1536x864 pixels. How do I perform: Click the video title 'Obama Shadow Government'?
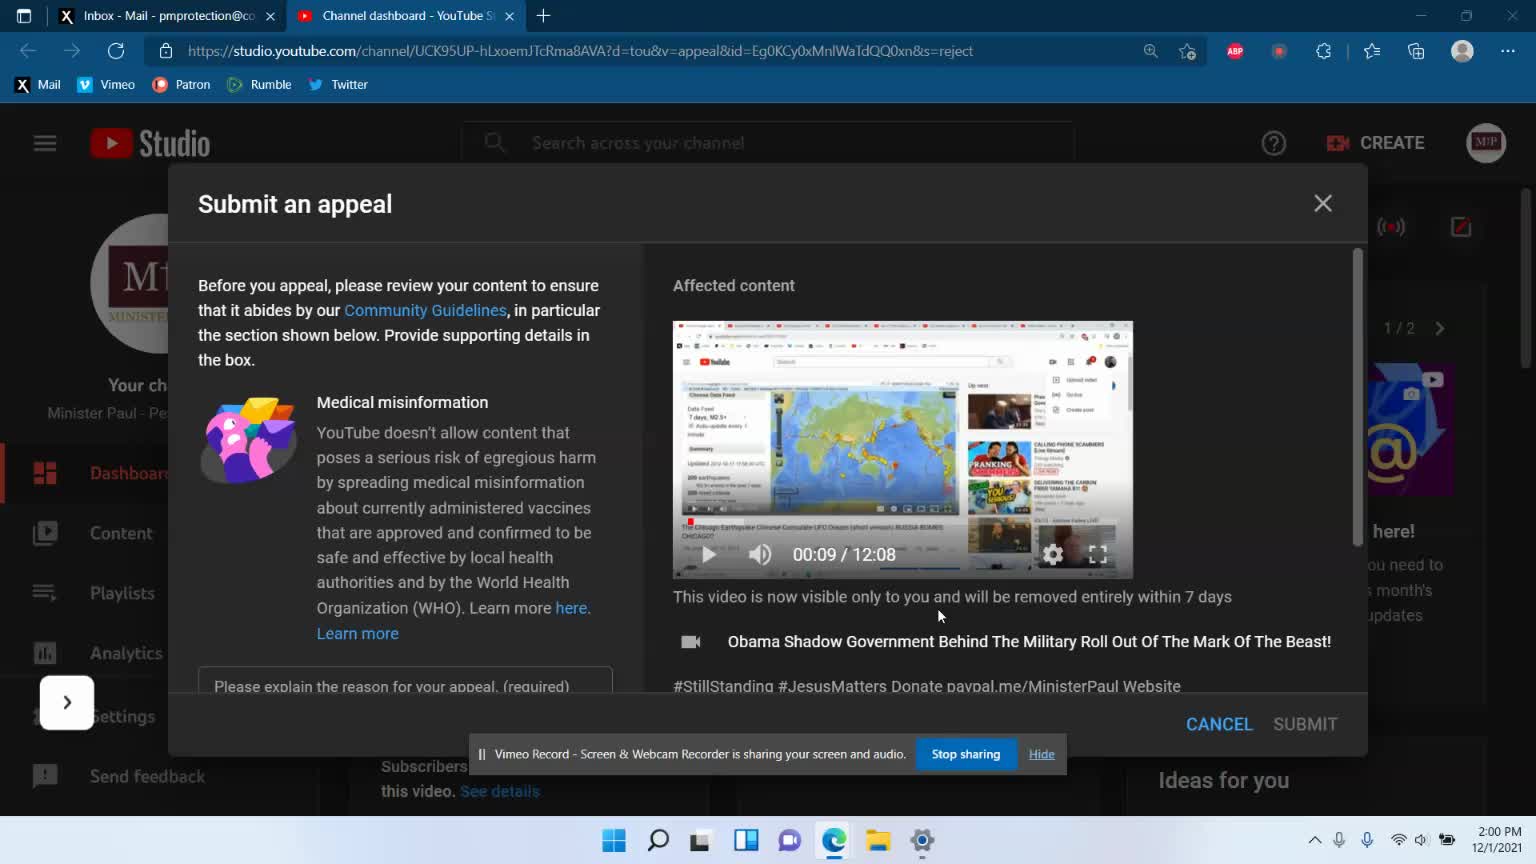pyautogui.click(x=1029, y=642)
